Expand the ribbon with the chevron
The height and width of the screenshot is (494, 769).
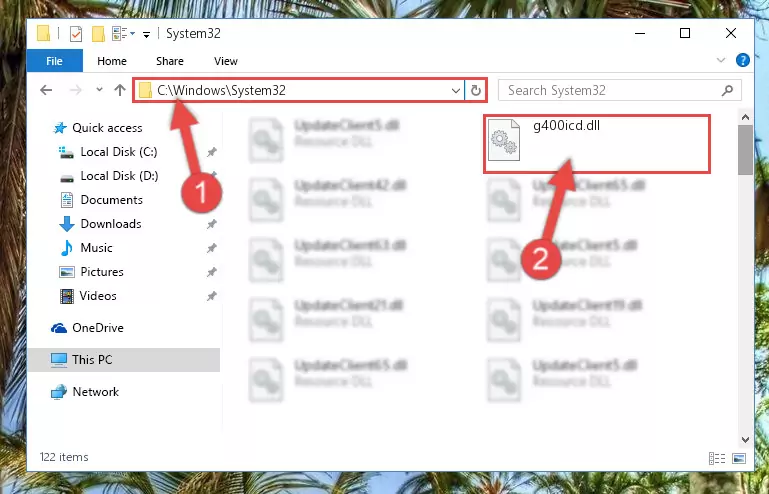(721, 60)
